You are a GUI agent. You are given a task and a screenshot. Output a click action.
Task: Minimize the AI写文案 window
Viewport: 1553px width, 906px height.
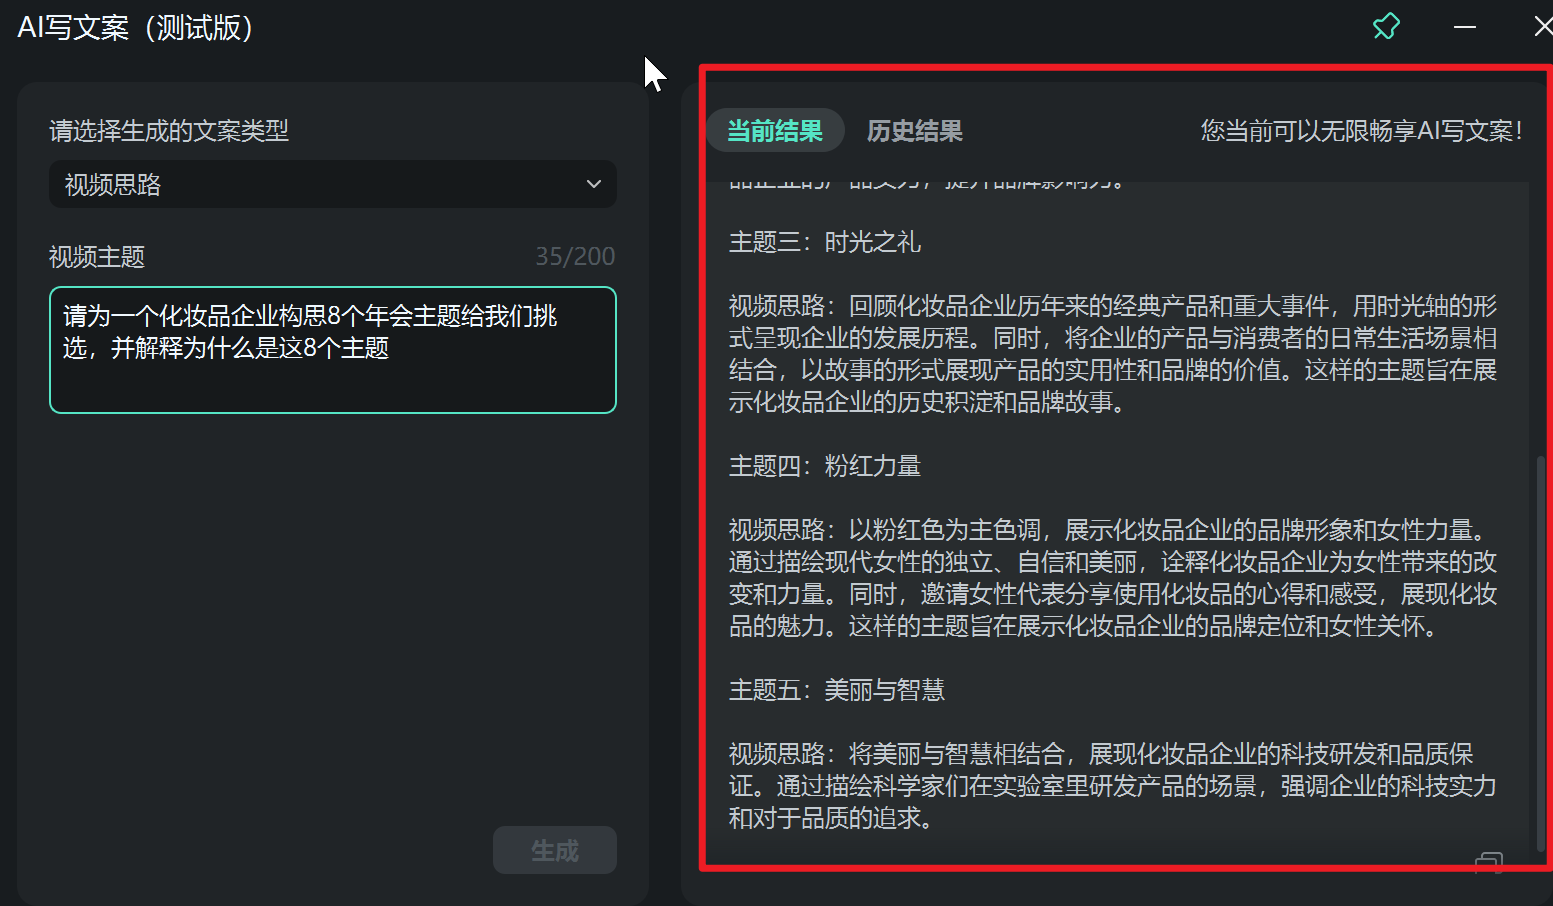[x=1464, y=27]
